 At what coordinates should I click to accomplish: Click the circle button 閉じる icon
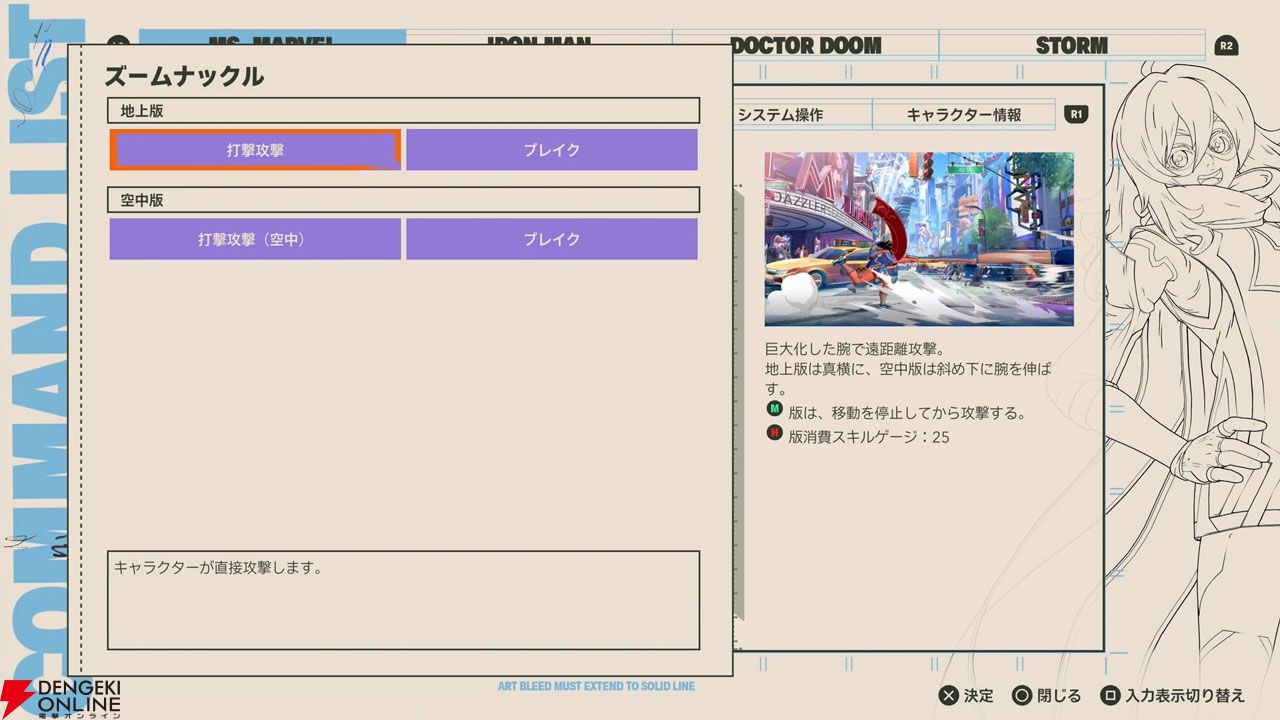point(1022,695)
